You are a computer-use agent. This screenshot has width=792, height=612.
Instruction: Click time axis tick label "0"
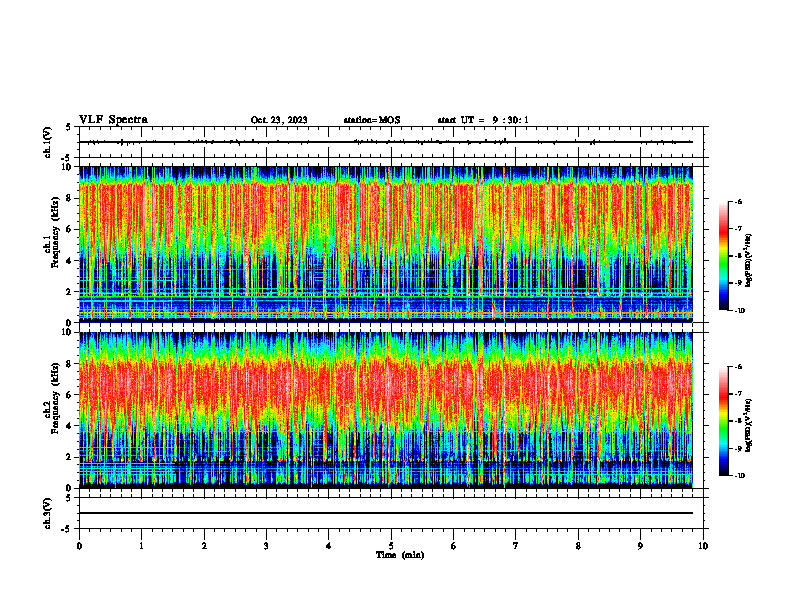pyautogui.click(x=79, y=546)
